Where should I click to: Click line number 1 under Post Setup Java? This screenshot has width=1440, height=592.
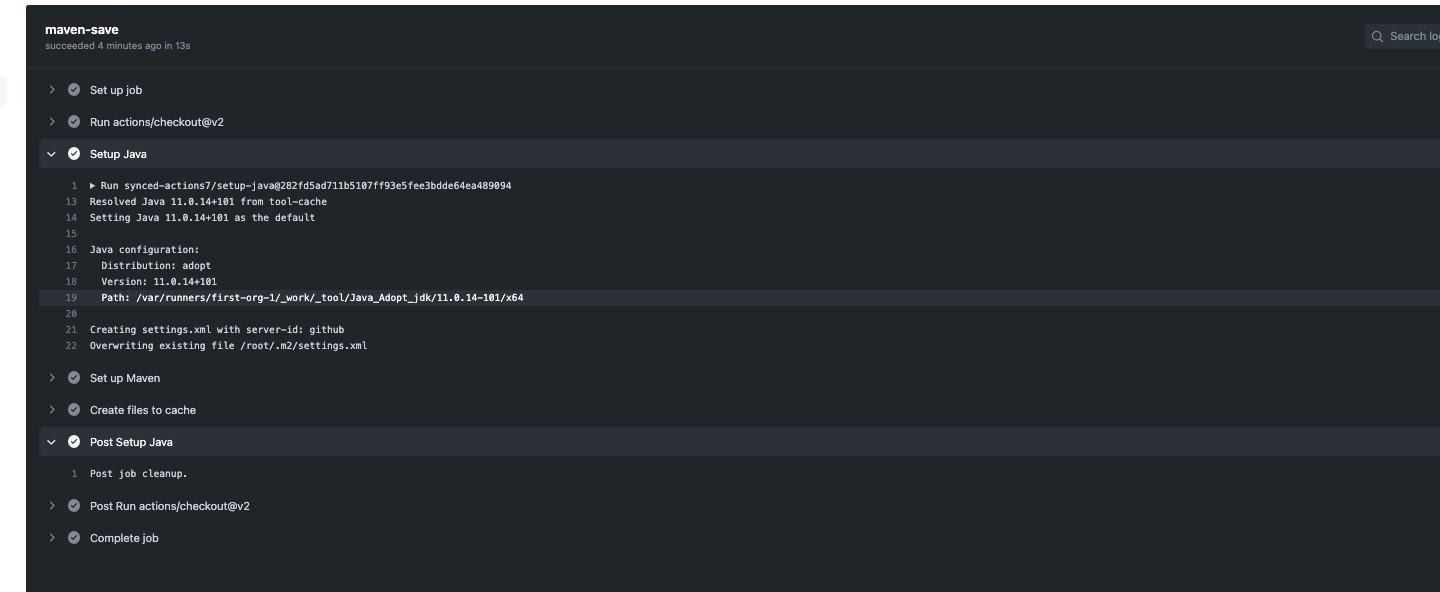coord(74,474)
